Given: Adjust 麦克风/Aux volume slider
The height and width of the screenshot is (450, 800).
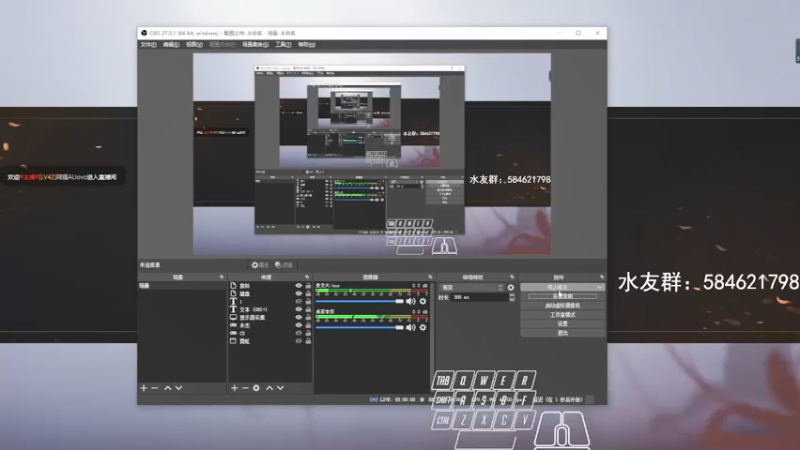Looking at the screenshot, I should [x=359, y=302].
